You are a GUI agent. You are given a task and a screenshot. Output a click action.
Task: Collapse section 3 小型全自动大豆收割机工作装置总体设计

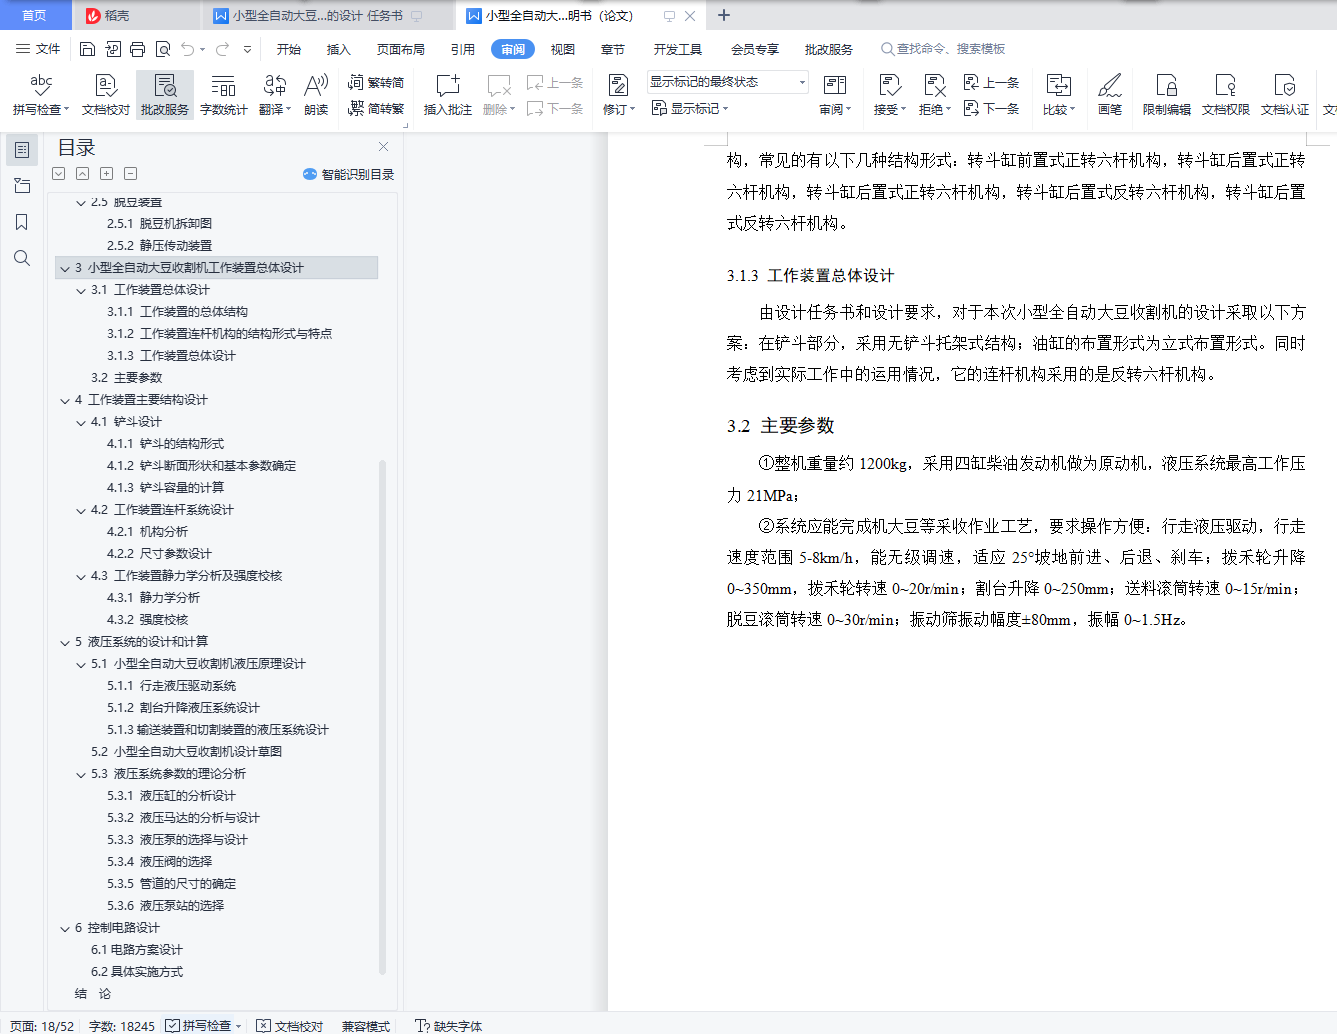coord(65,268)
